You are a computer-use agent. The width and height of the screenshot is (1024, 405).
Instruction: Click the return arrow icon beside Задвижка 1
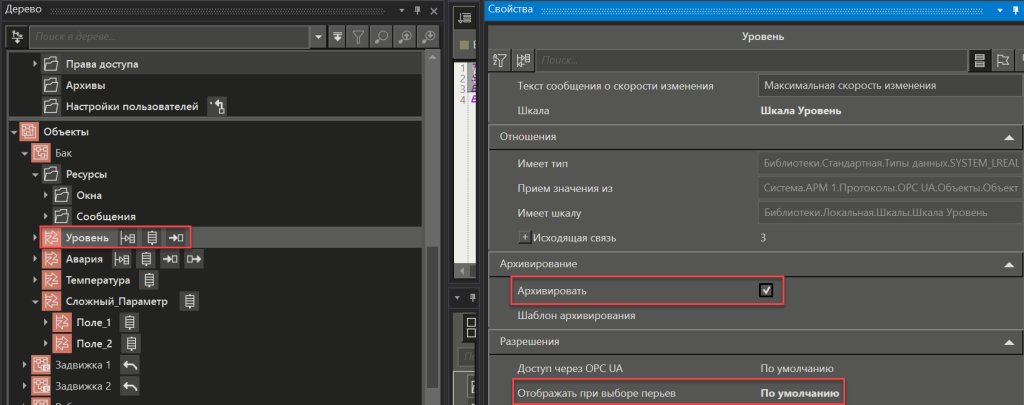(130, 365)
